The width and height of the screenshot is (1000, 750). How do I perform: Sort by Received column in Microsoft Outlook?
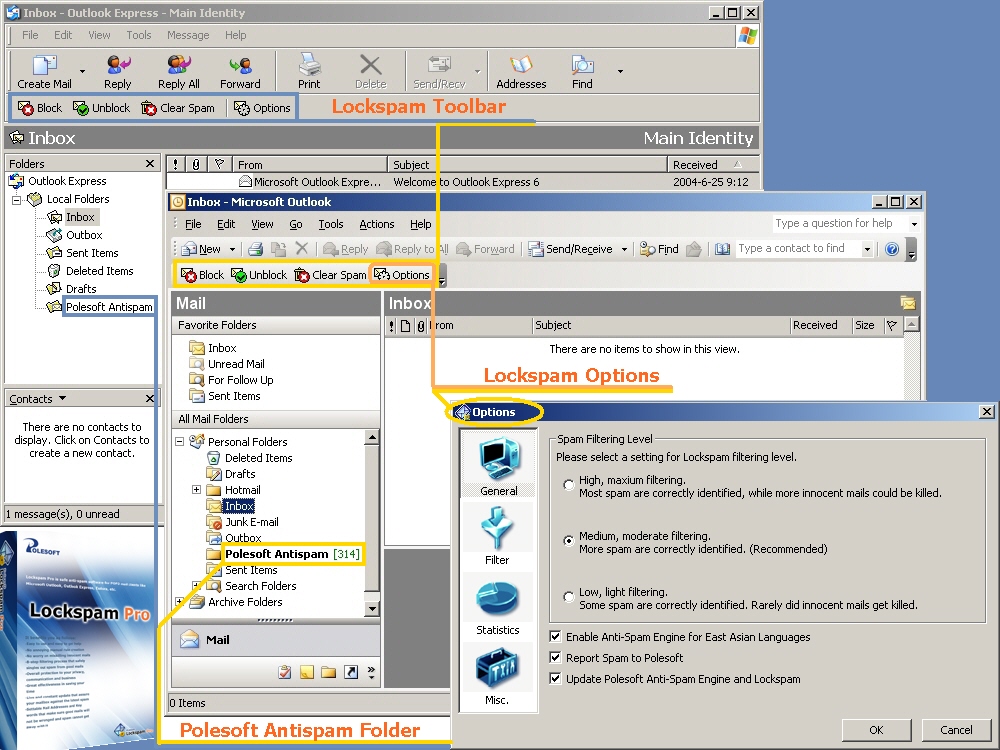click(x=820, y=325)
